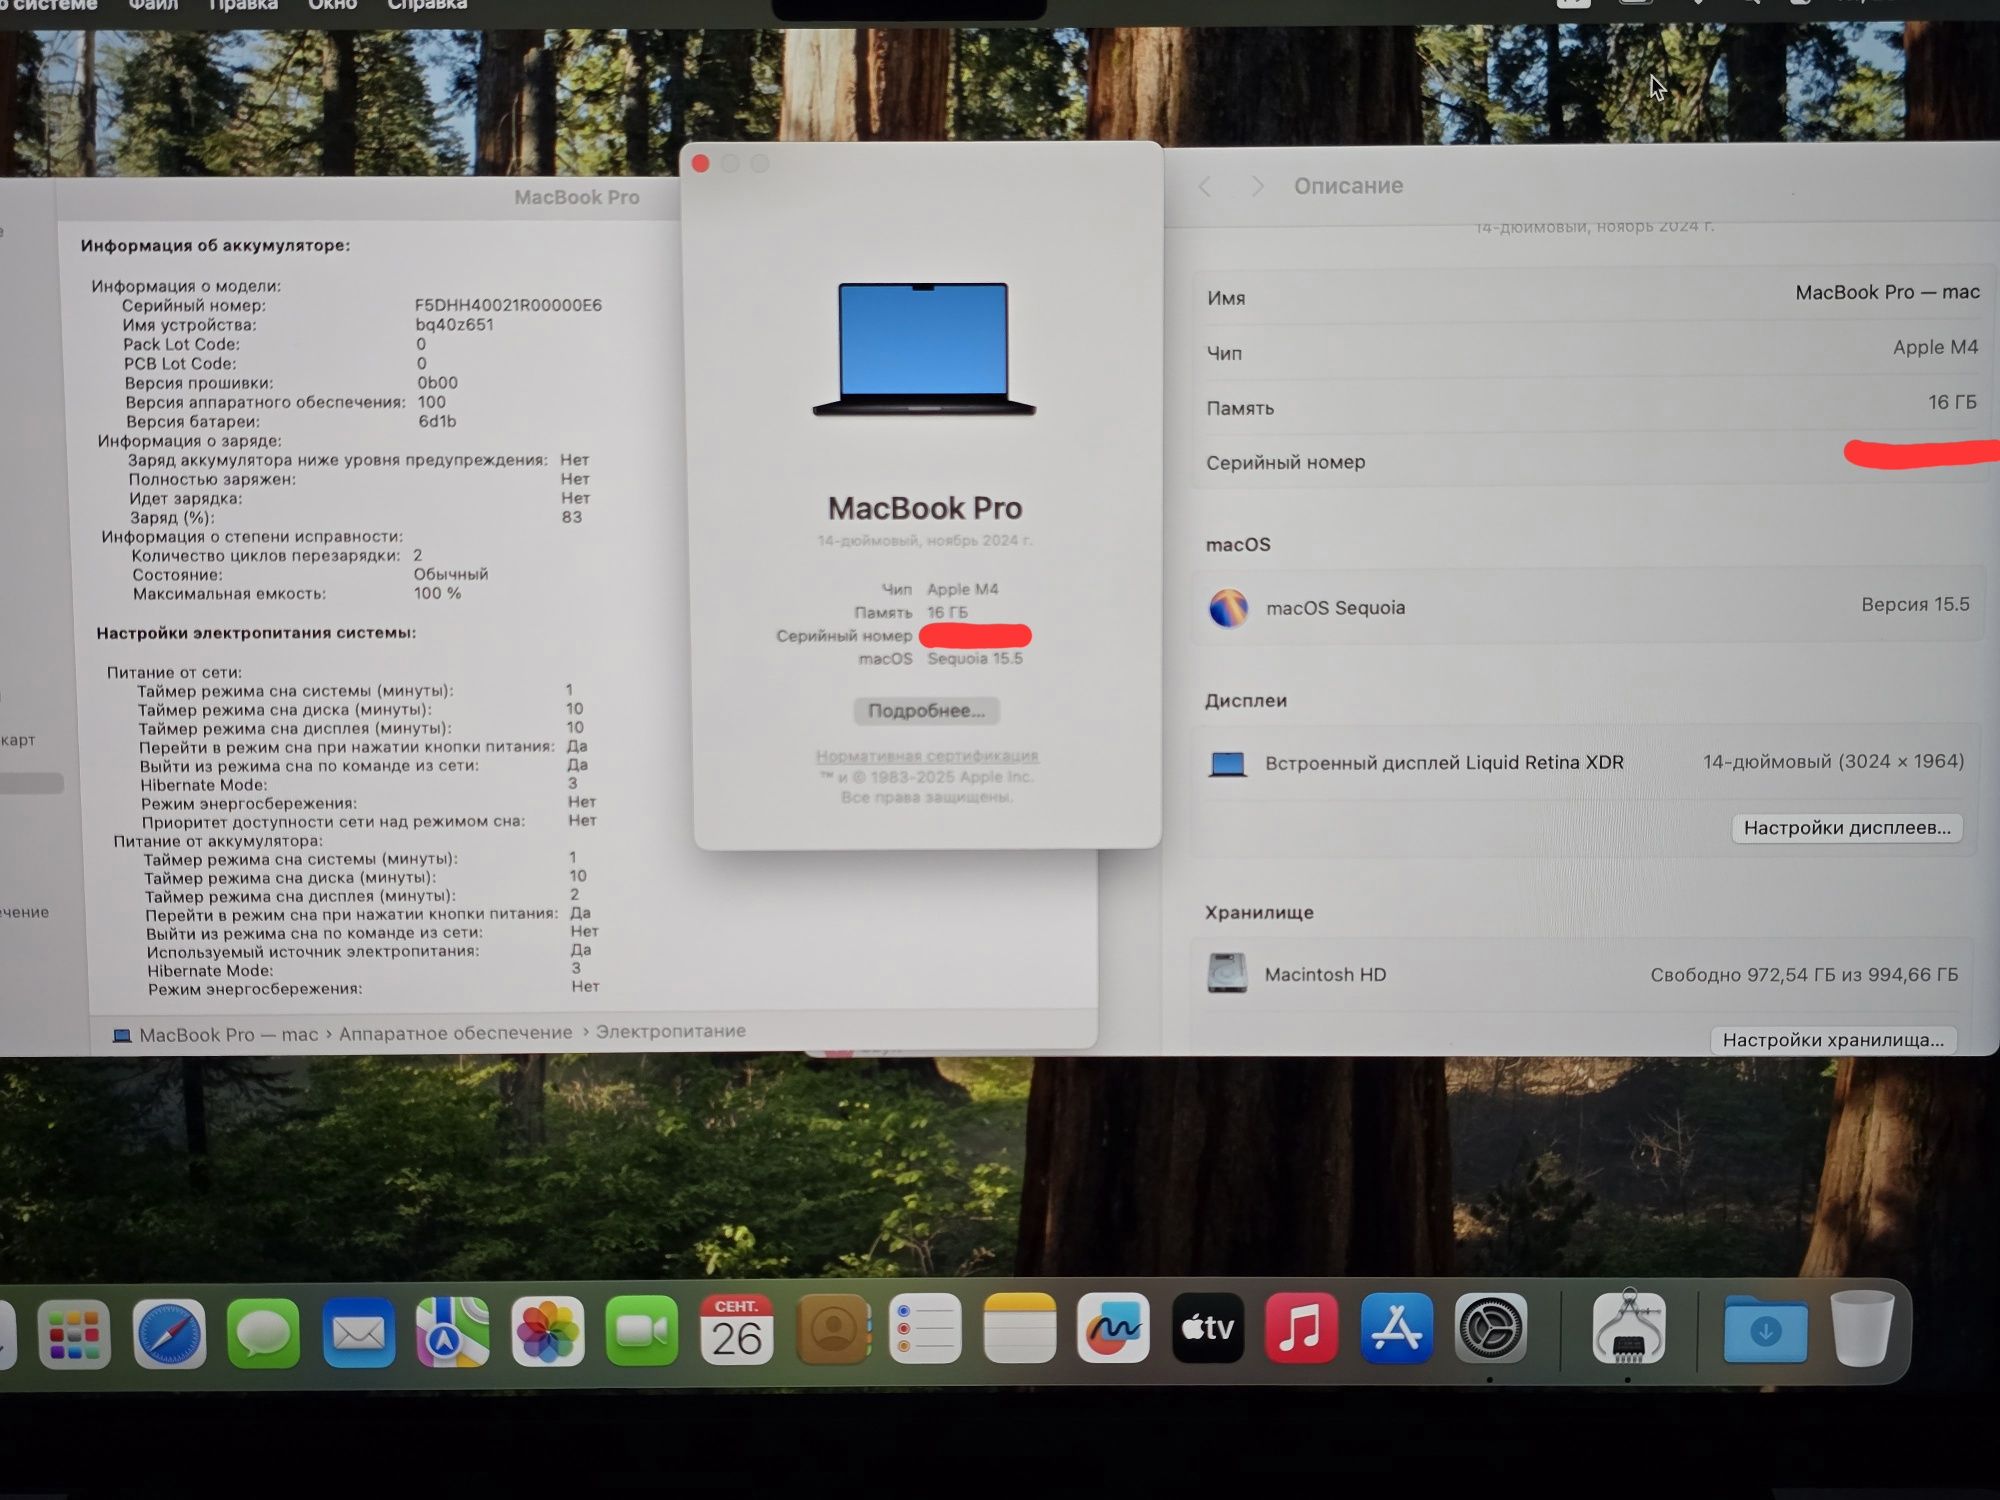Open Calendar showing 26 in Dock
2000x1500 pixels.
pyautogui.click(x=737, y=1331)
